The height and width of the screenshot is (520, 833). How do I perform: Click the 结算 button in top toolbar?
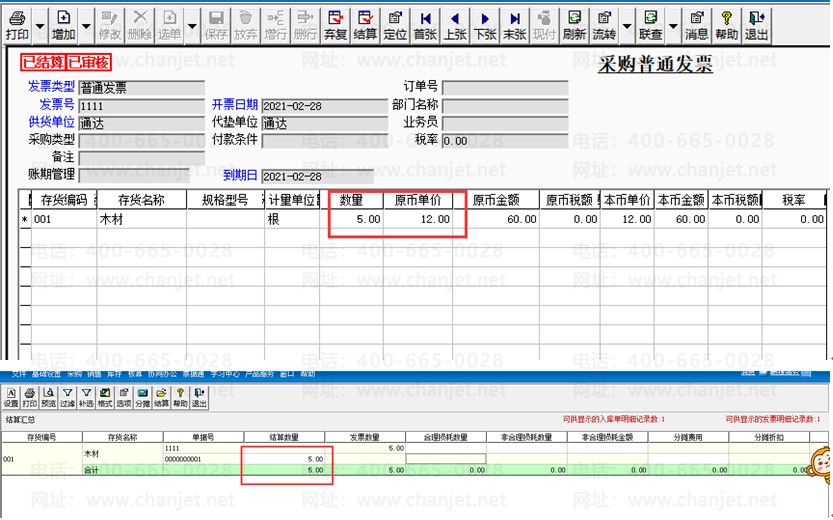365,25
